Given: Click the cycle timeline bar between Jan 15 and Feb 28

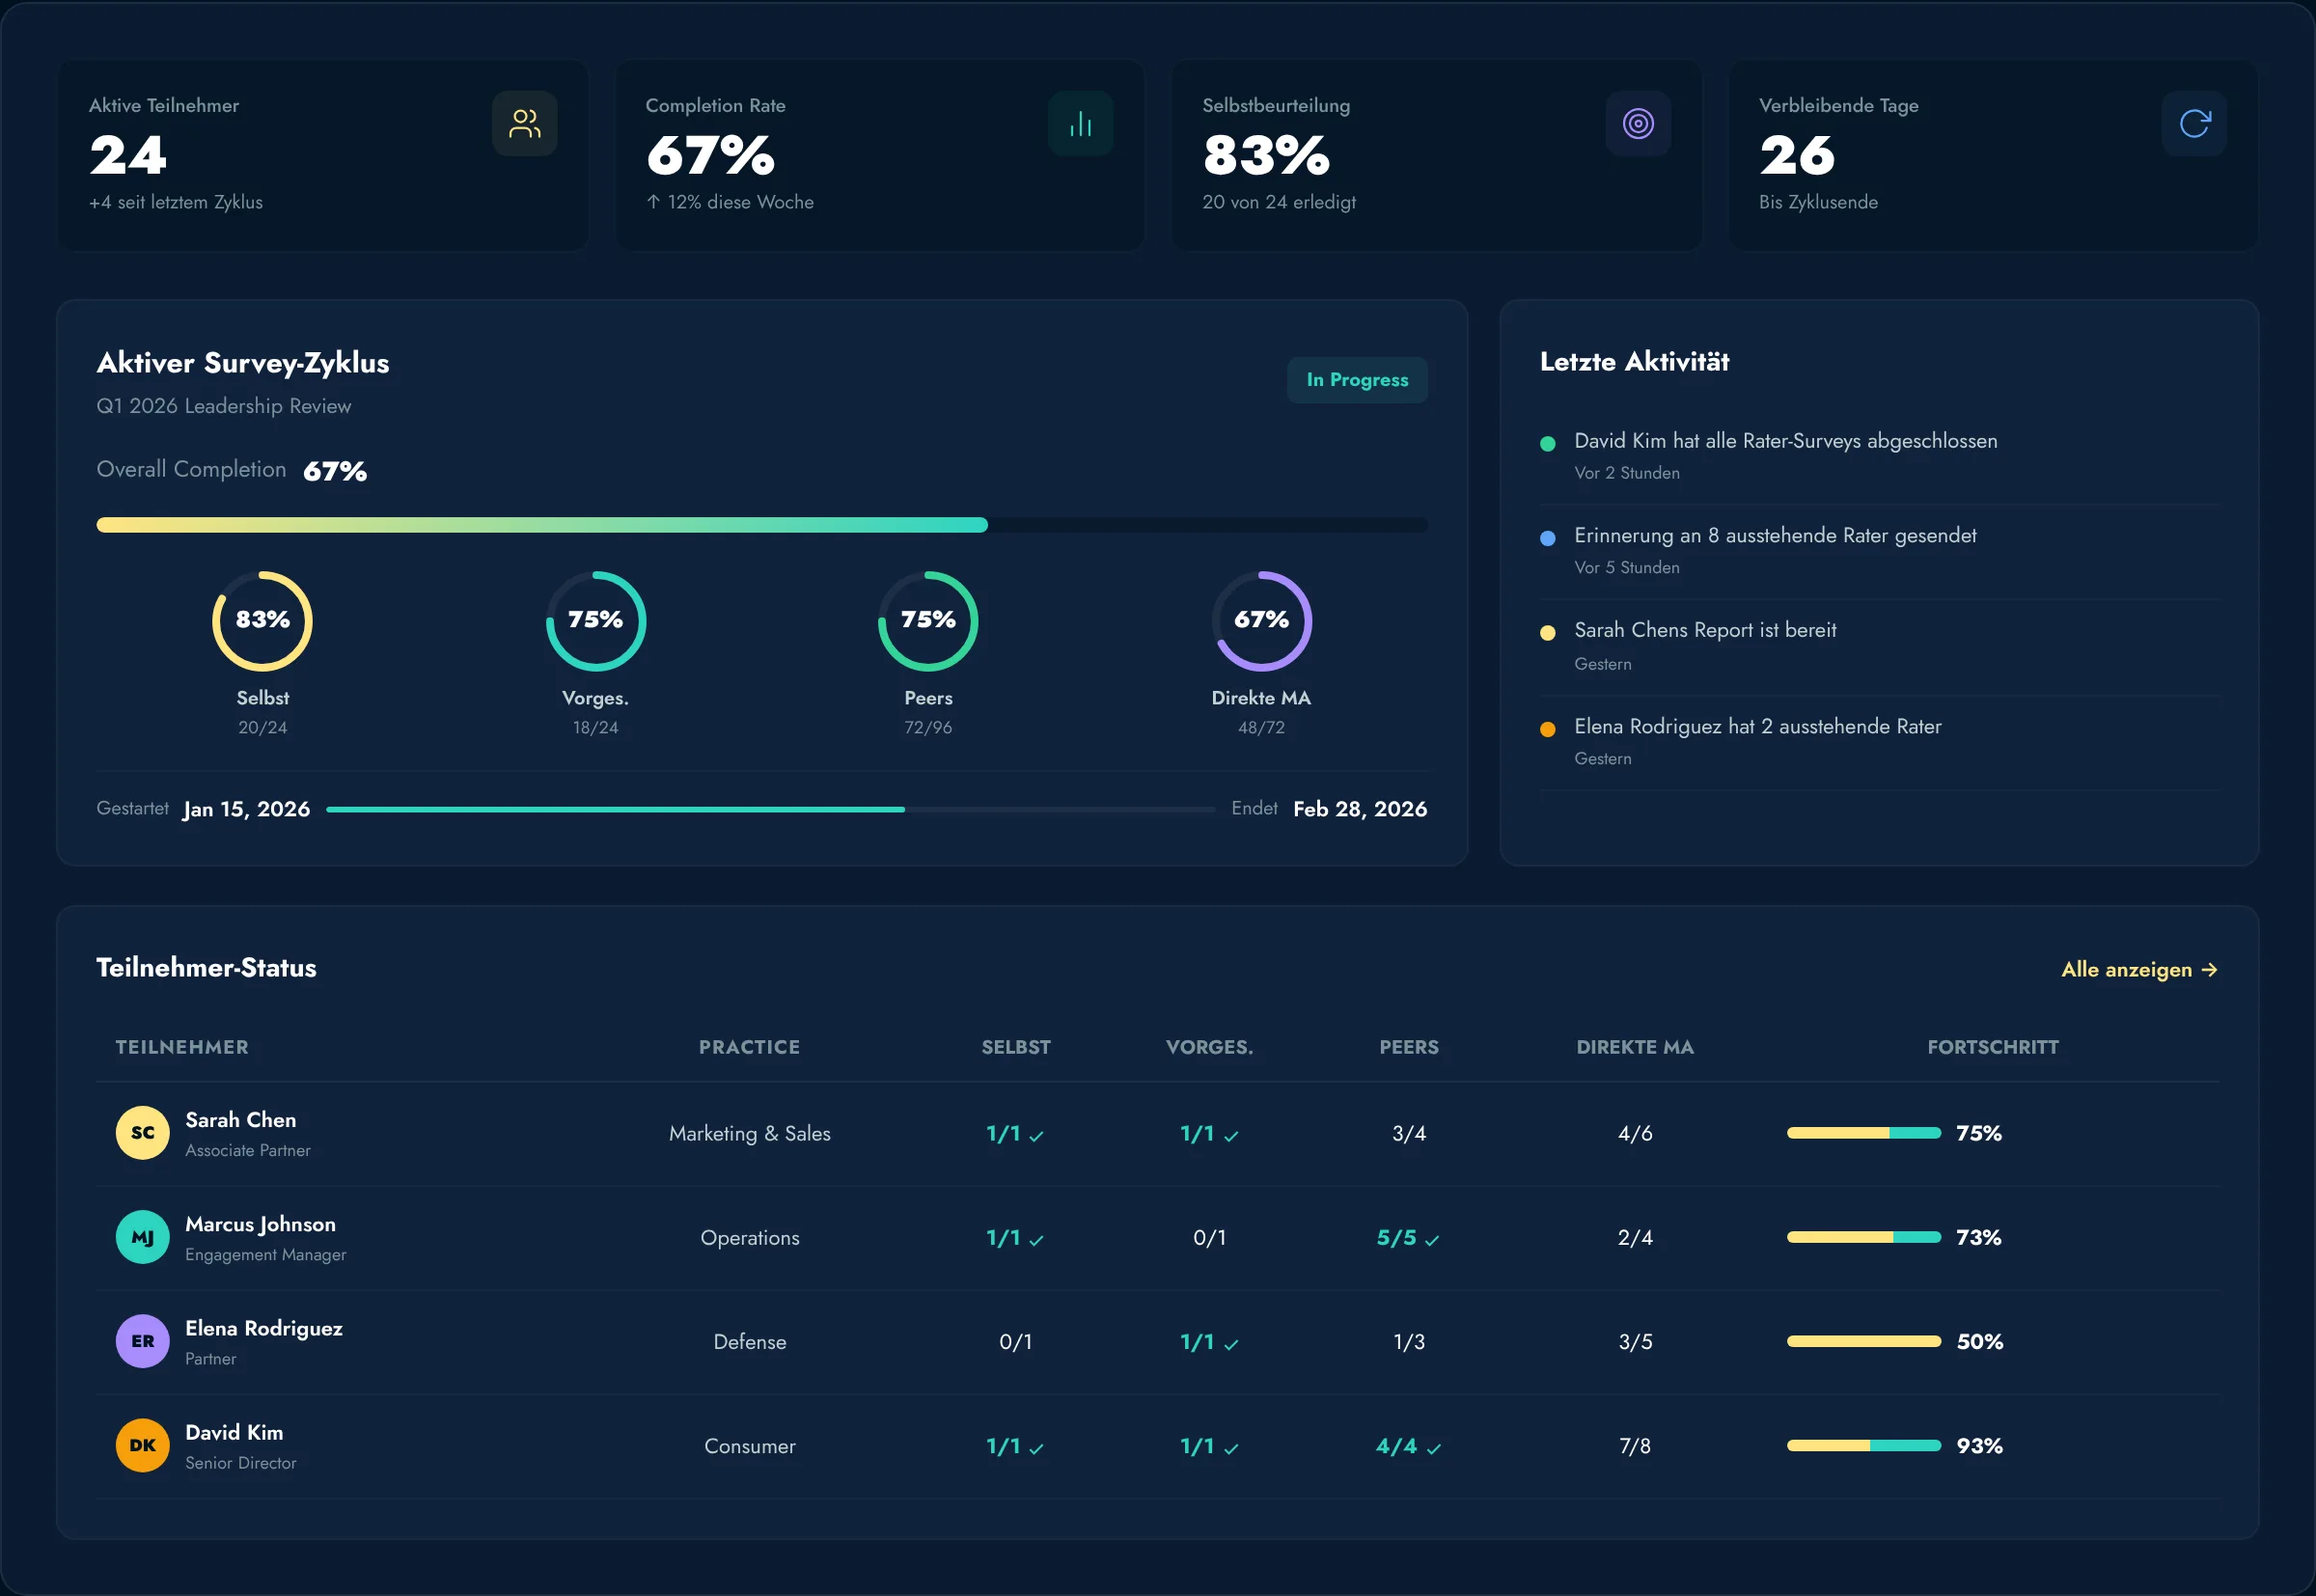Looking at the screenshot, I should (x=771, y=809).
